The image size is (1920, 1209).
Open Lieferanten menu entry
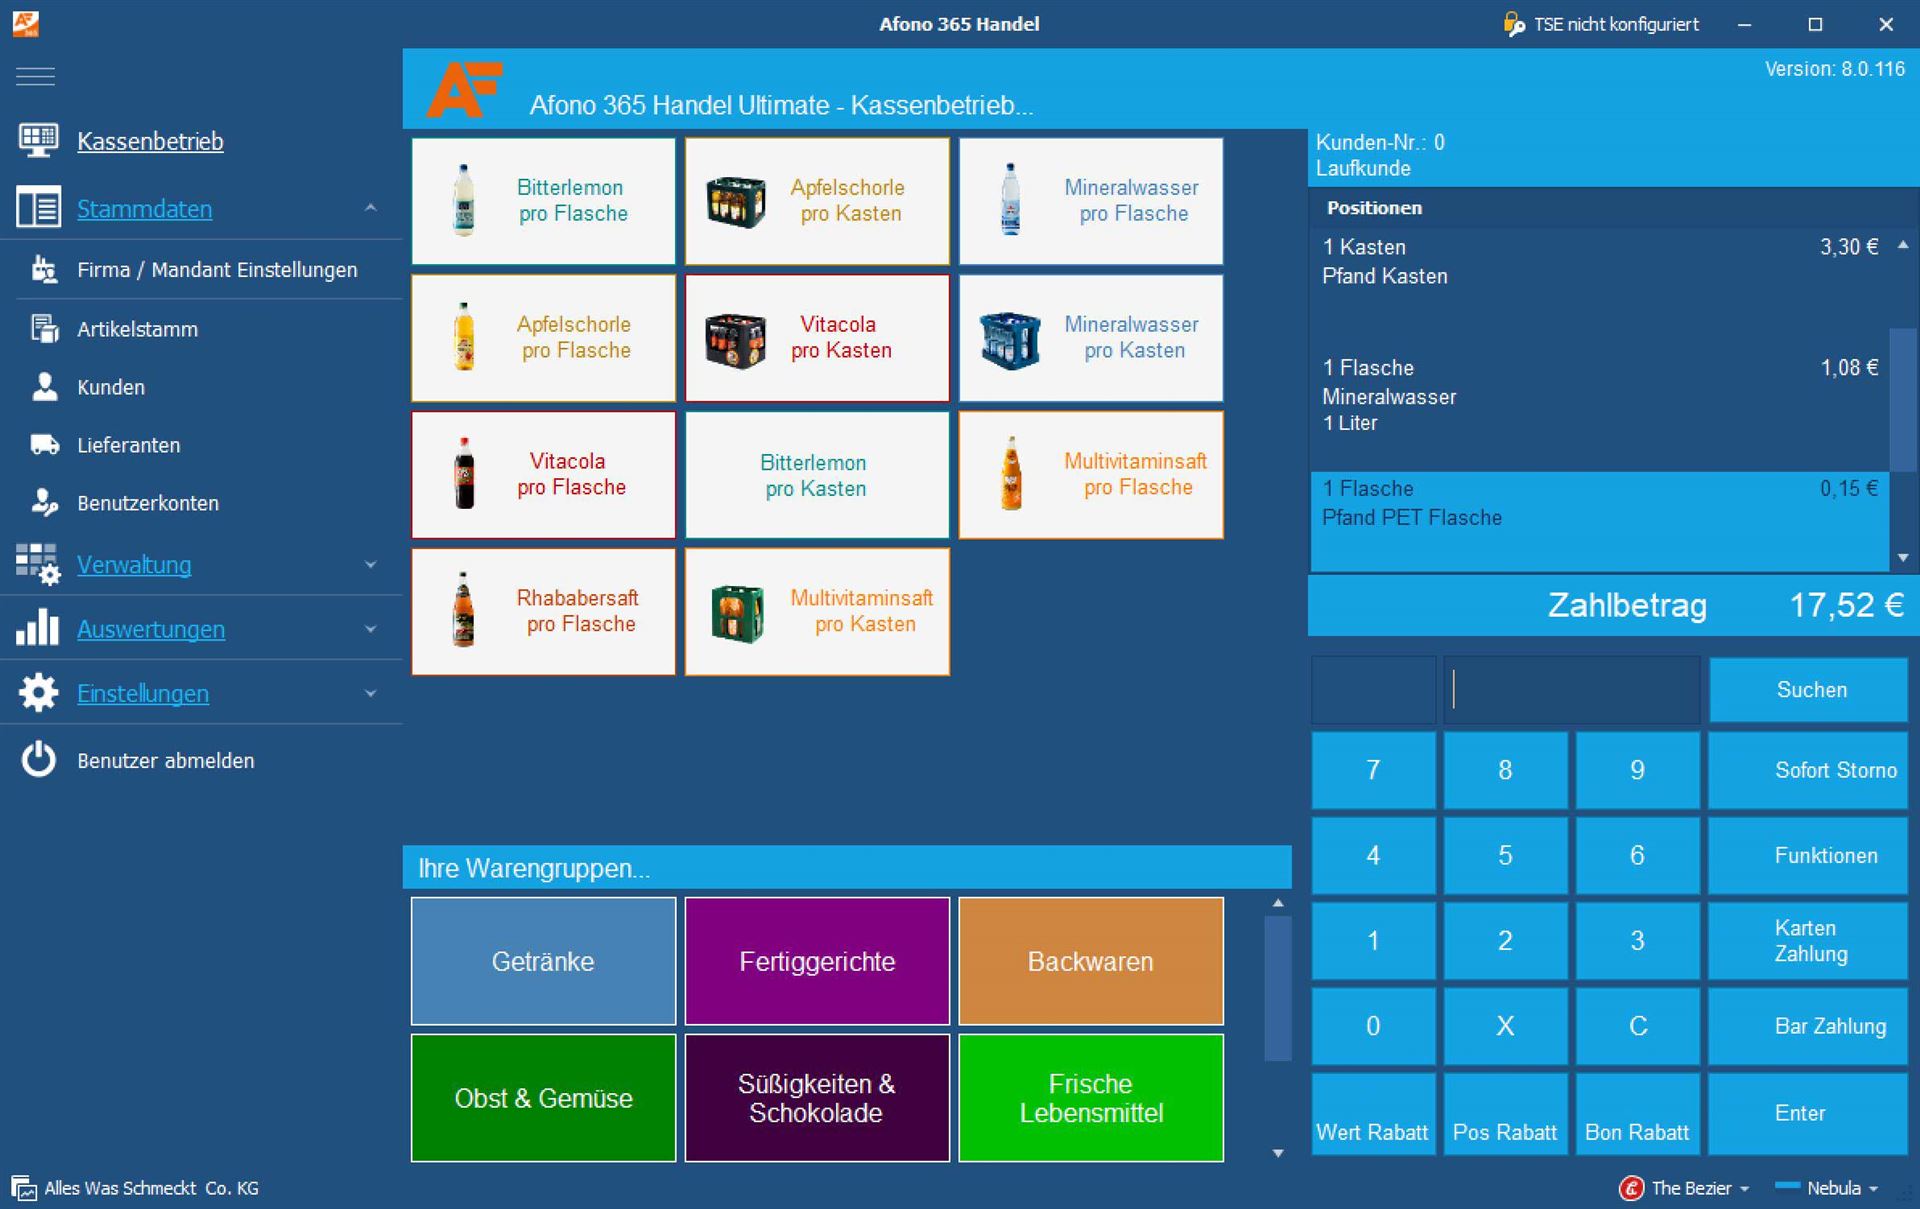click(x=129, y=445)
